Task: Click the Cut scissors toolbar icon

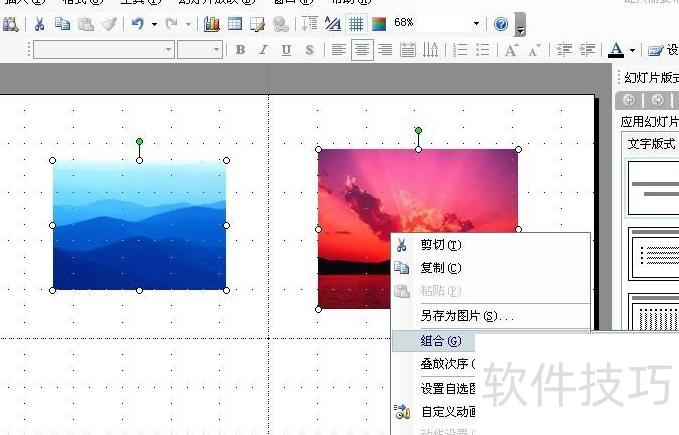Action: click(39, 24)
